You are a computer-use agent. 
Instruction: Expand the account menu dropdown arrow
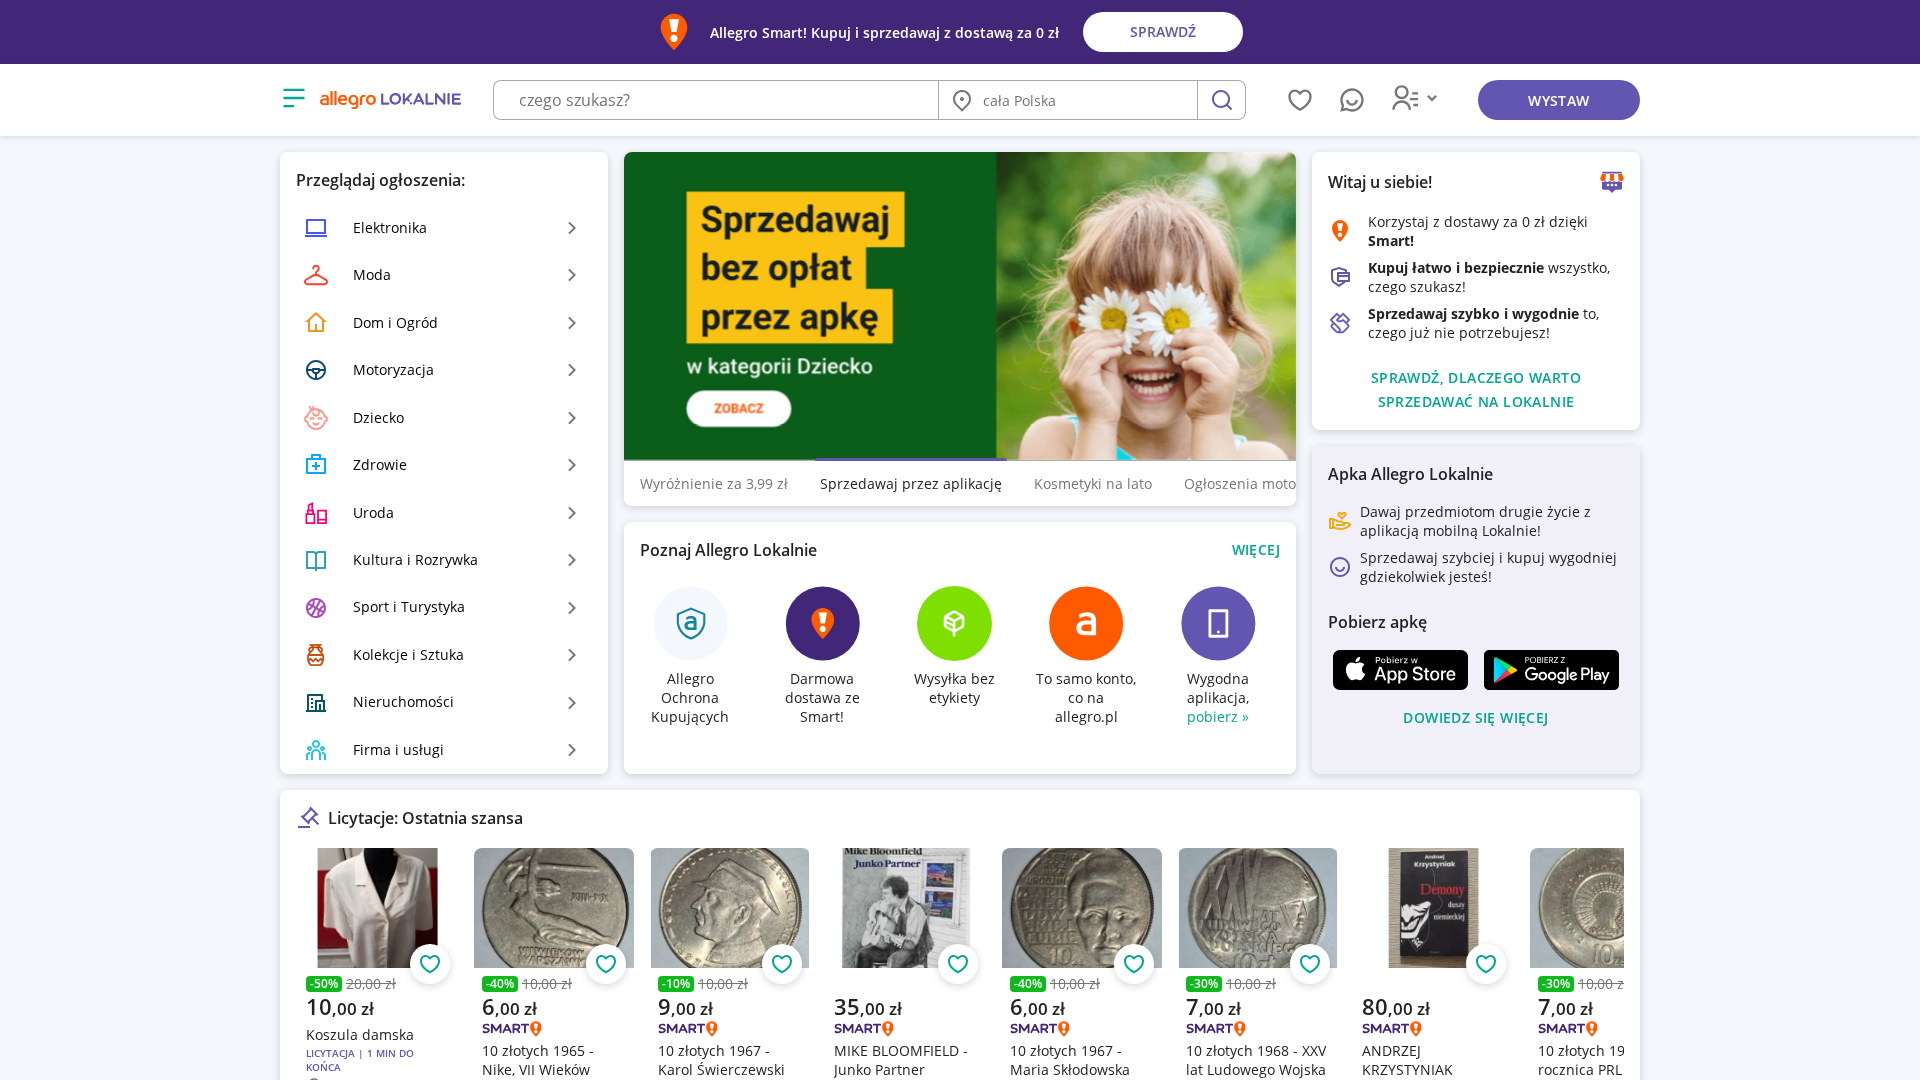(x=1432, y=98)
